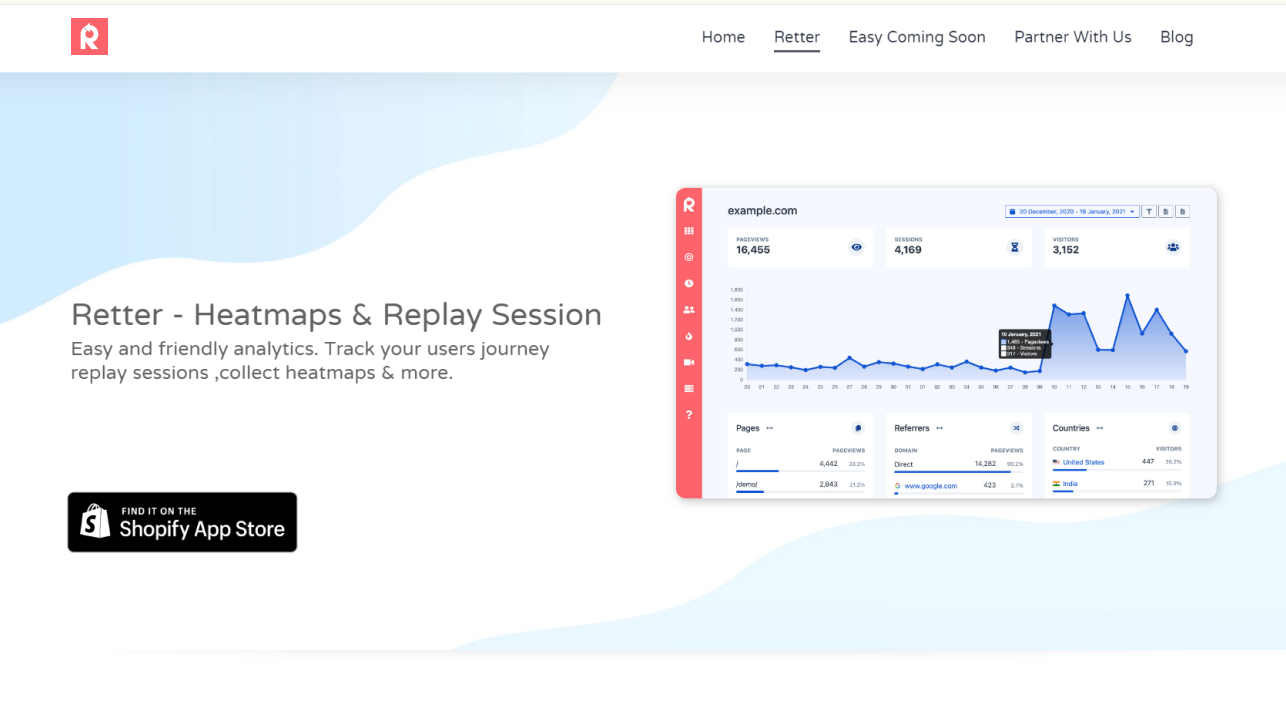Click the first document export icon
This screenshot has height=704, width=1286.
coord(1166,212)
